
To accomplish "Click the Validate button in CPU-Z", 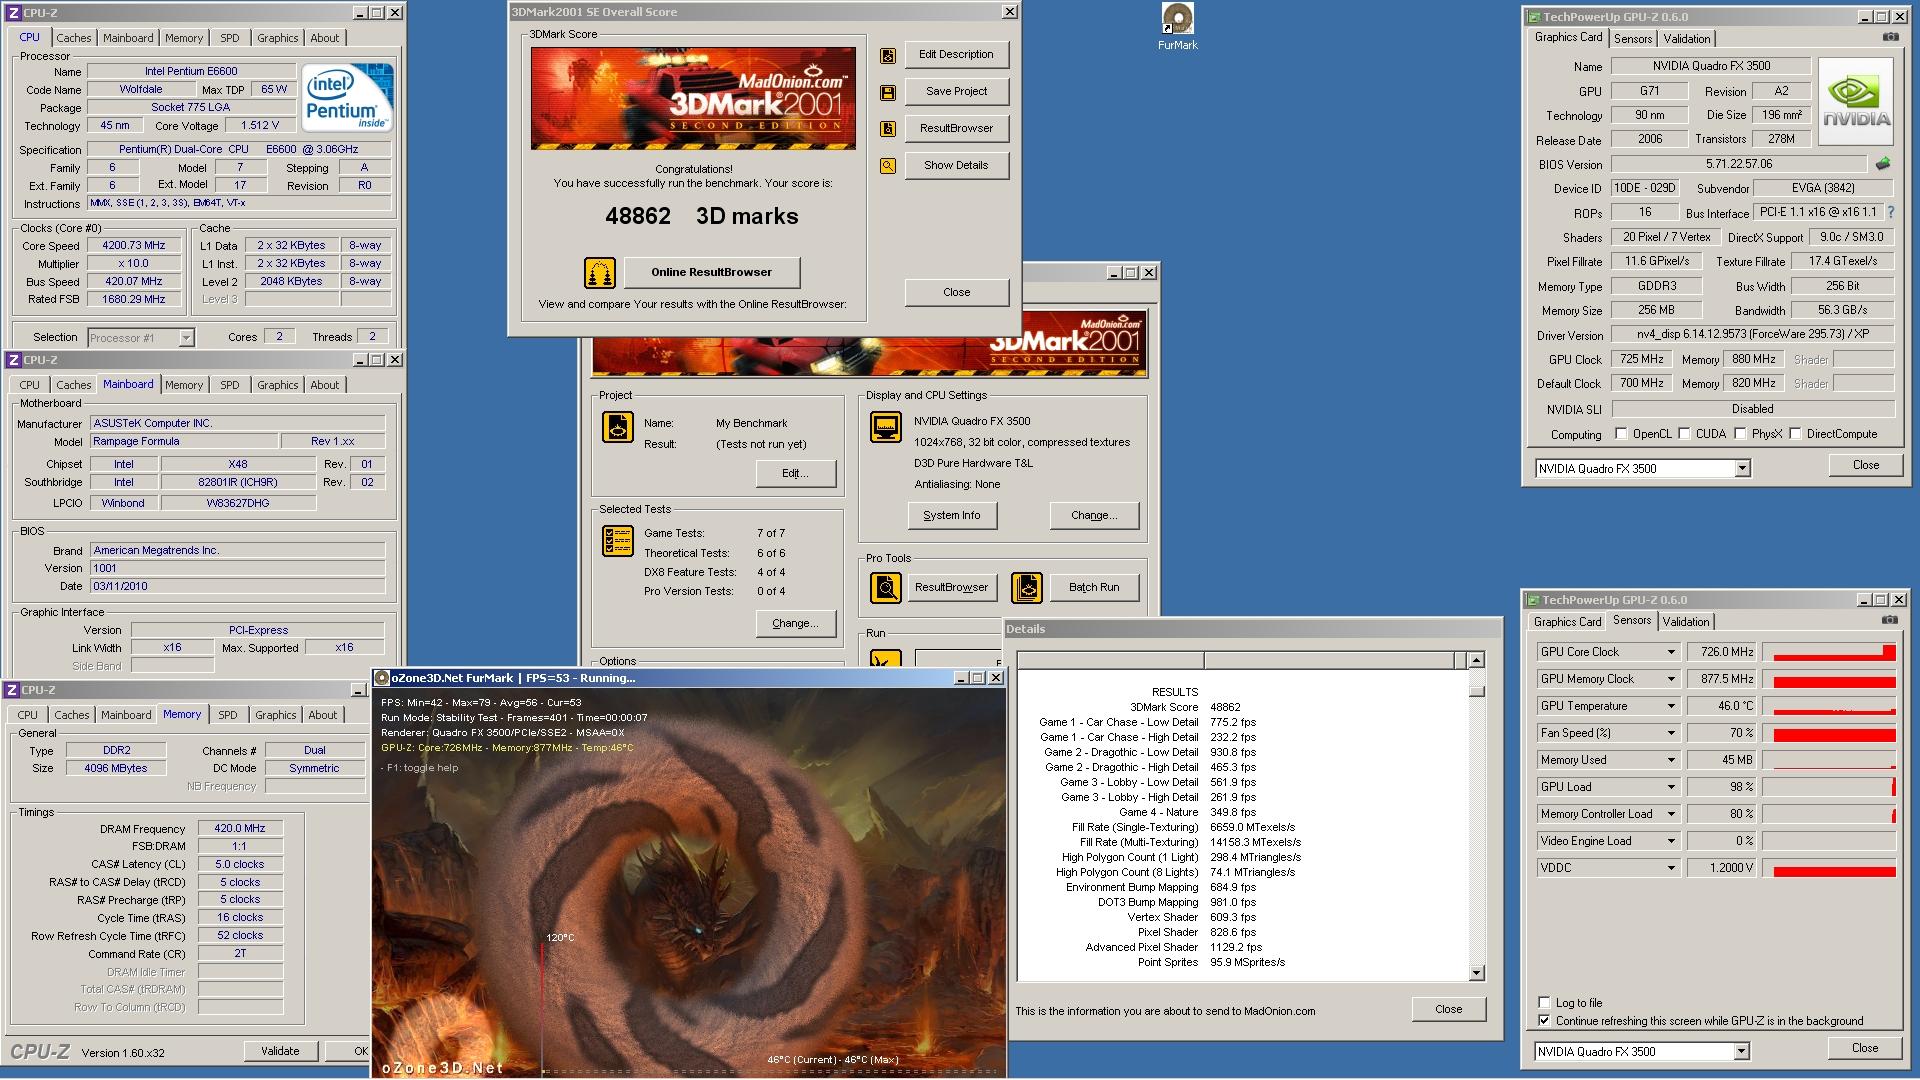I will click(x=280, y=1051).
